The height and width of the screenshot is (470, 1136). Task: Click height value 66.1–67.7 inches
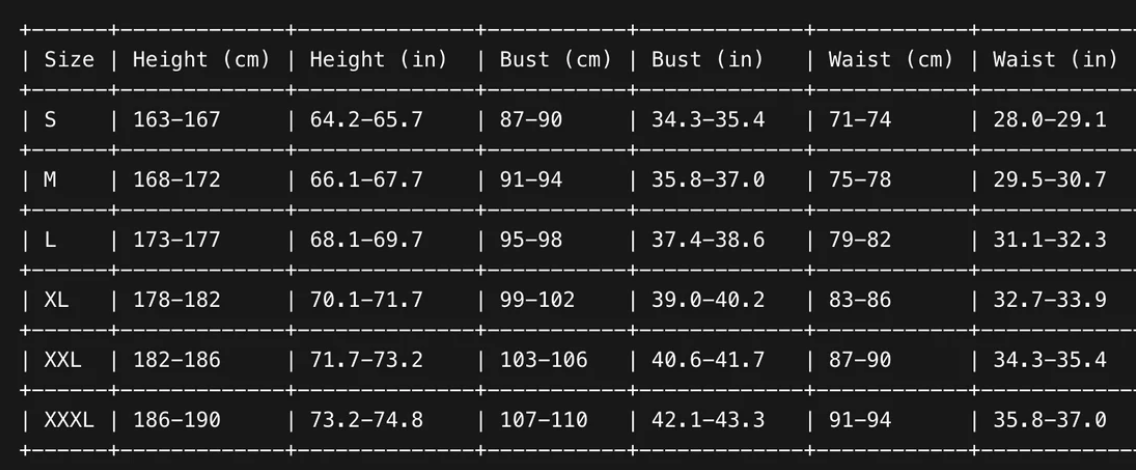coord(366,180)
